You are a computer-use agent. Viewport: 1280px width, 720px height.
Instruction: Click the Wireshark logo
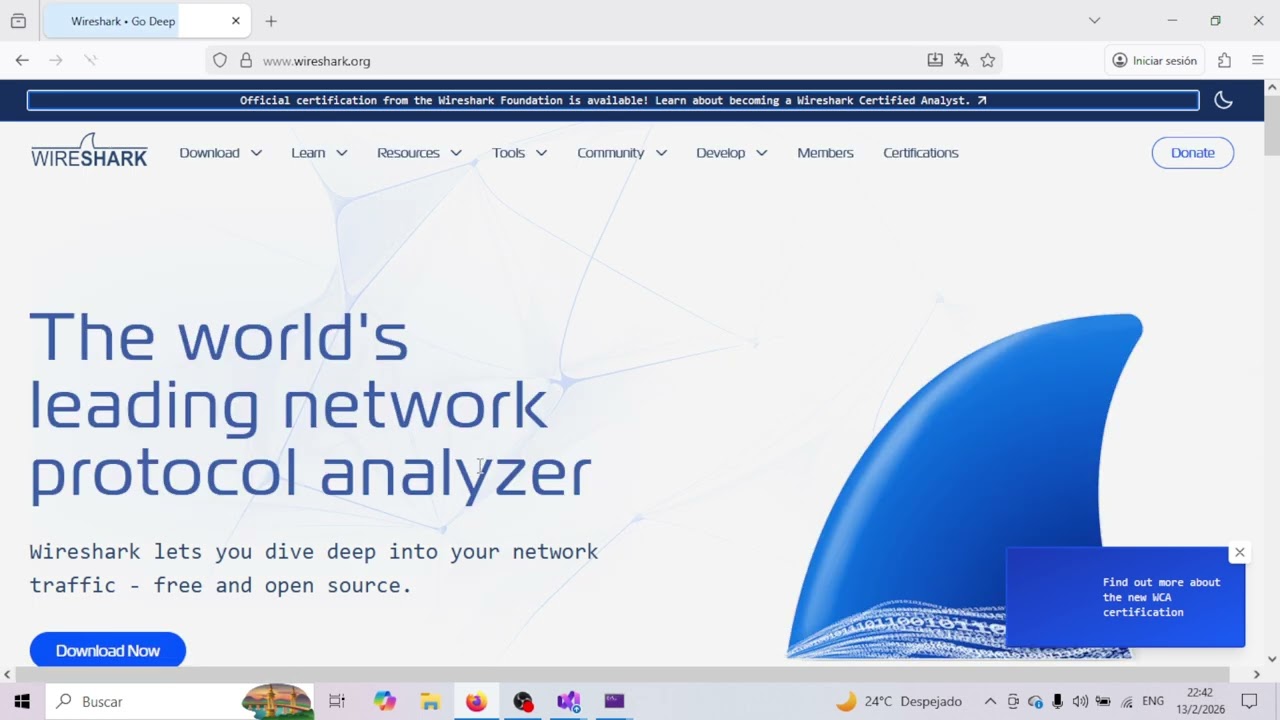tap(89, 151)
